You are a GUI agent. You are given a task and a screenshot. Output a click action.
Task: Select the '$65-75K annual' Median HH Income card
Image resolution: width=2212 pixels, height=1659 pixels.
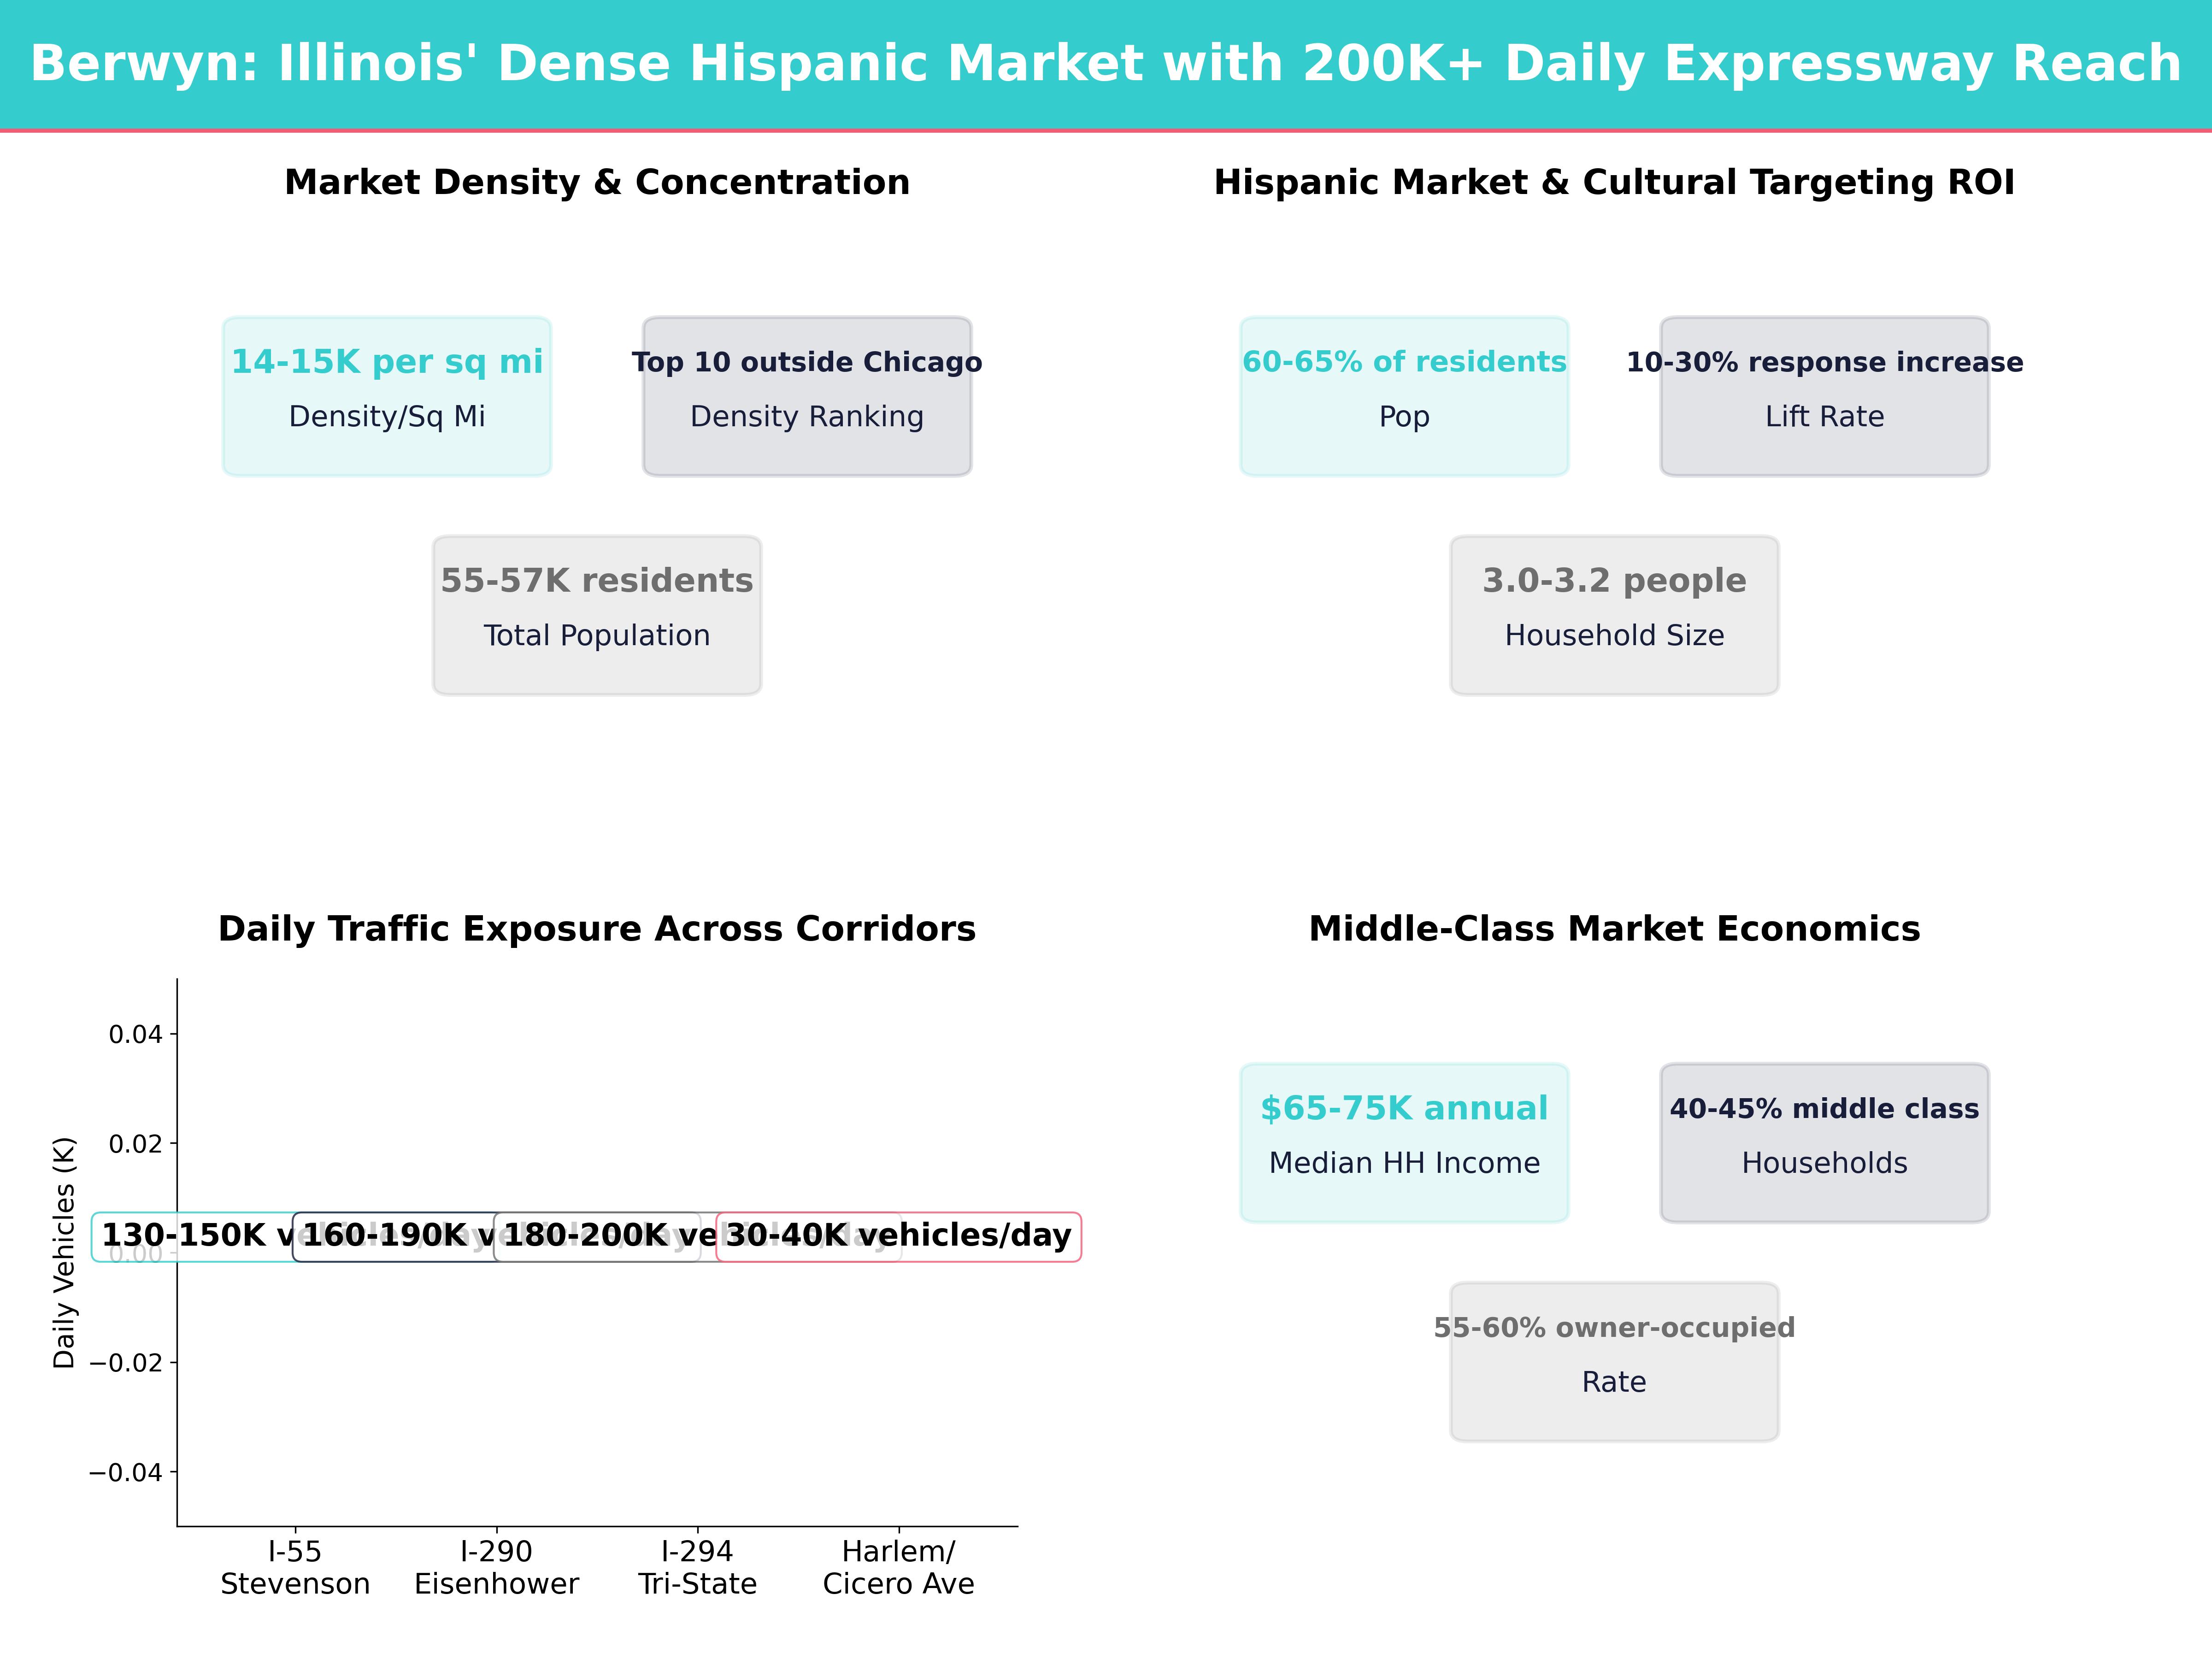(x=1404, y=1140)
